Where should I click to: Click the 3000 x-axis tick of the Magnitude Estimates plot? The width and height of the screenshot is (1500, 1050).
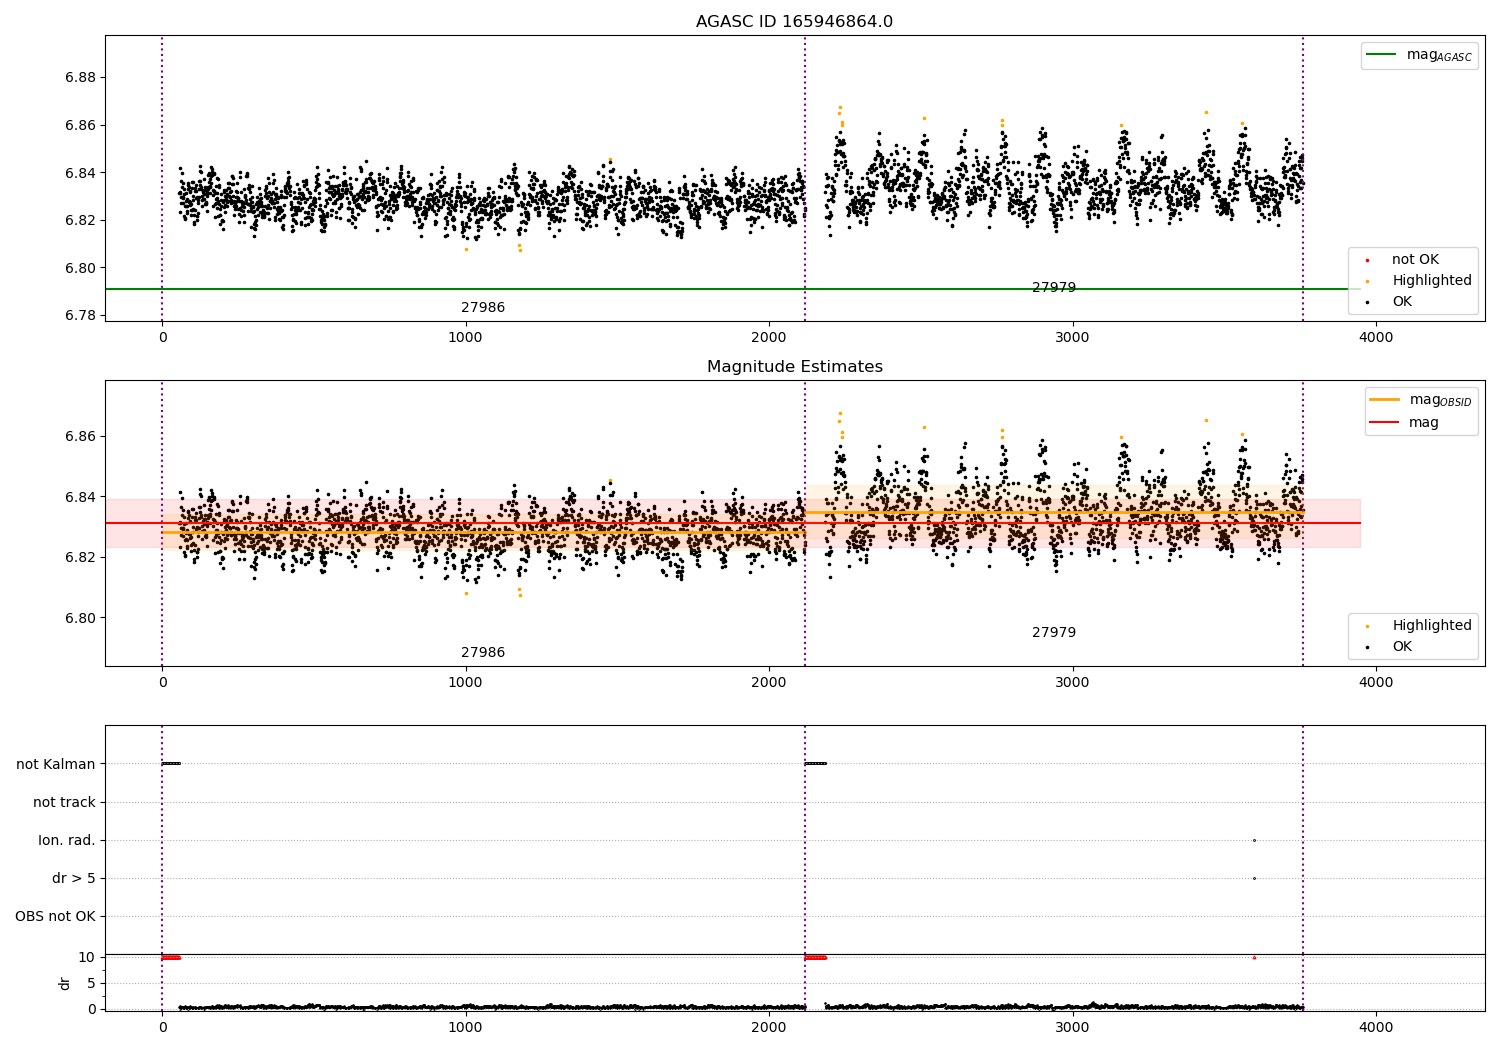pyautogui.click(x=1073, y=683)
